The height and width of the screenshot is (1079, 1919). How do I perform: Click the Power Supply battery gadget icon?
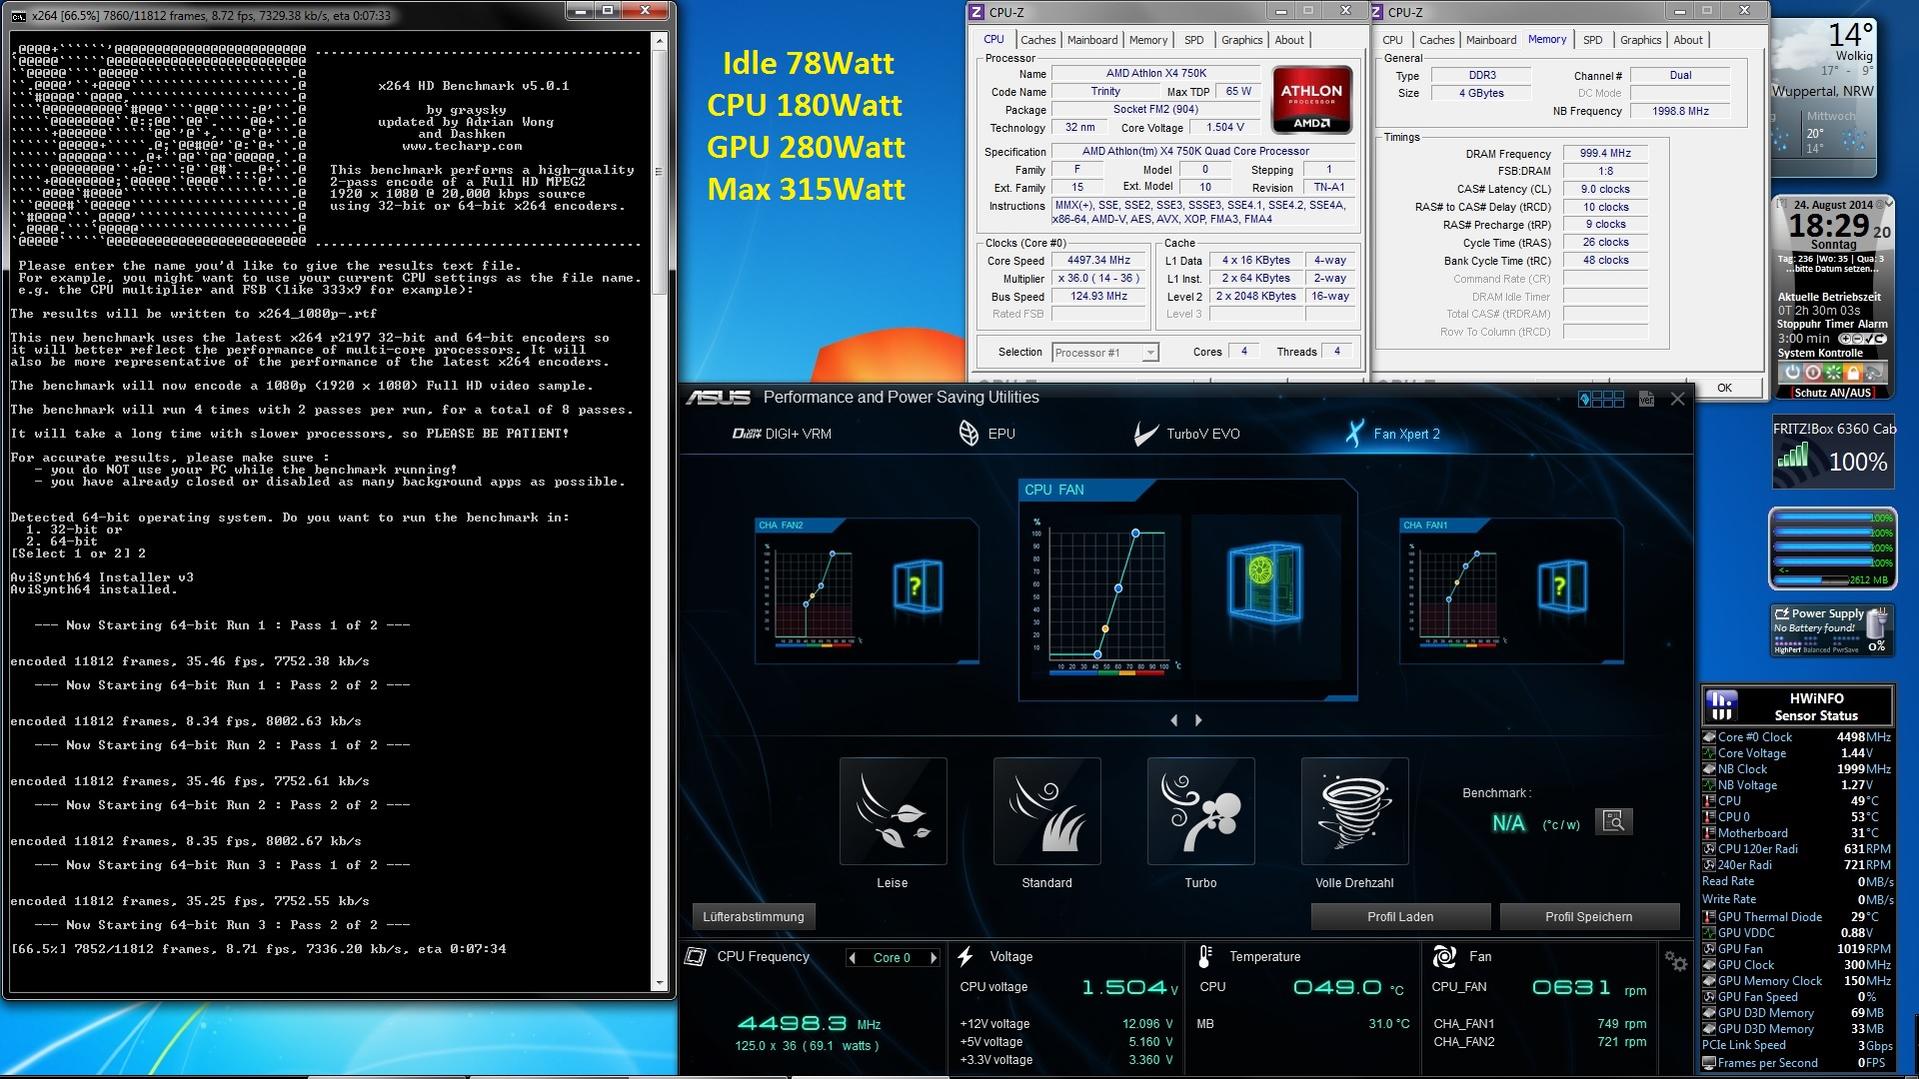[1878, 624]
